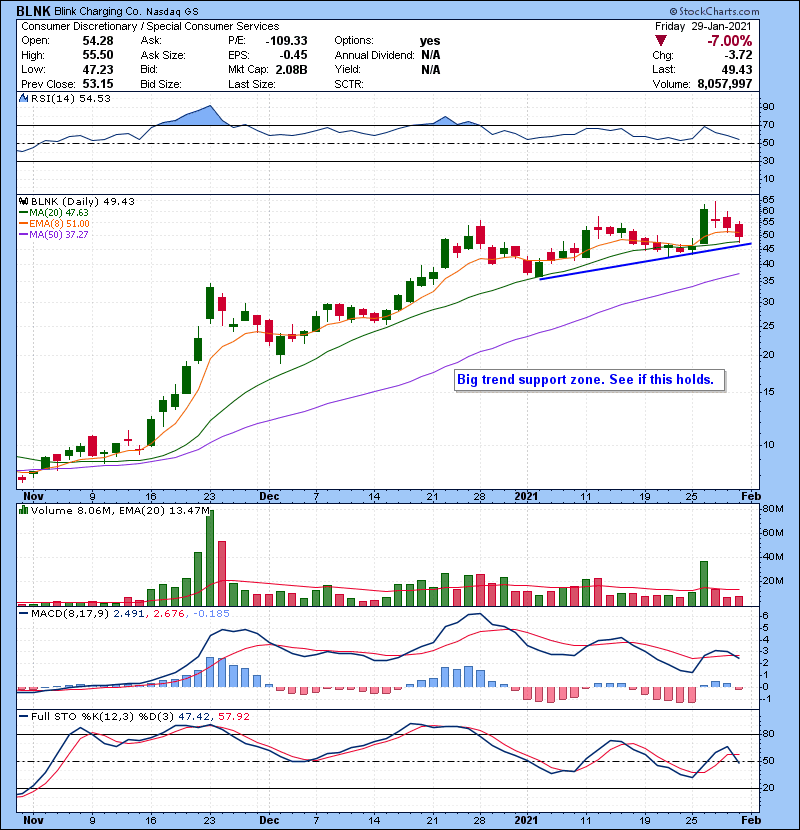Click the date Friday 29-Jan-2021

(x=703, y=26)
